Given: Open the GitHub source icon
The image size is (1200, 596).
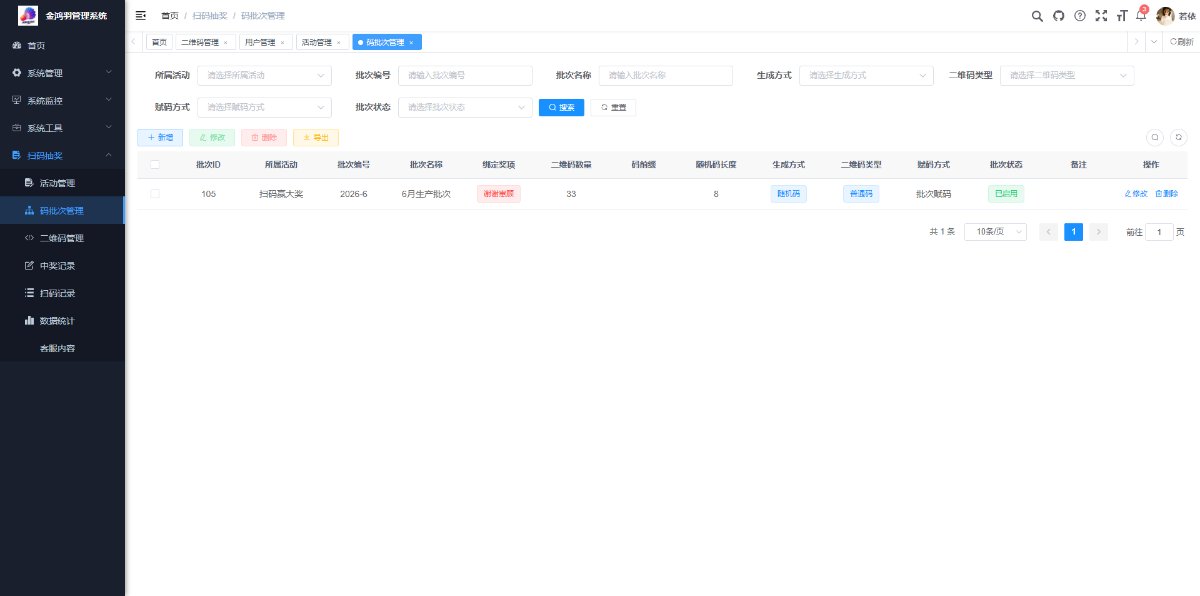Looking at the screenshot, I should [1059, 15].
